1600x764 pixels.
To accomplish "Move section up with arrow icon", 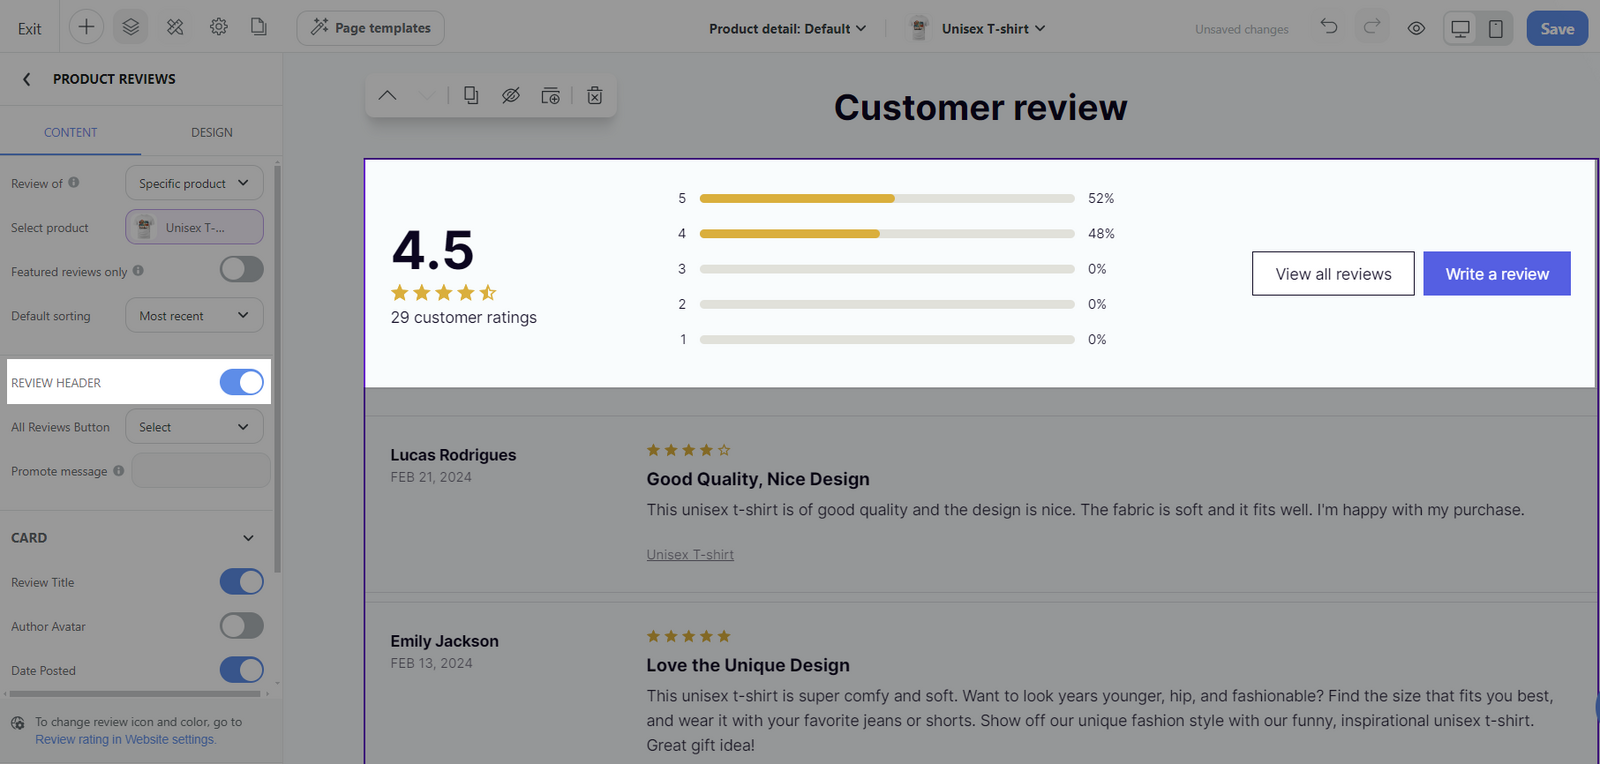I will pyautogui.click(x=387, y=95).
